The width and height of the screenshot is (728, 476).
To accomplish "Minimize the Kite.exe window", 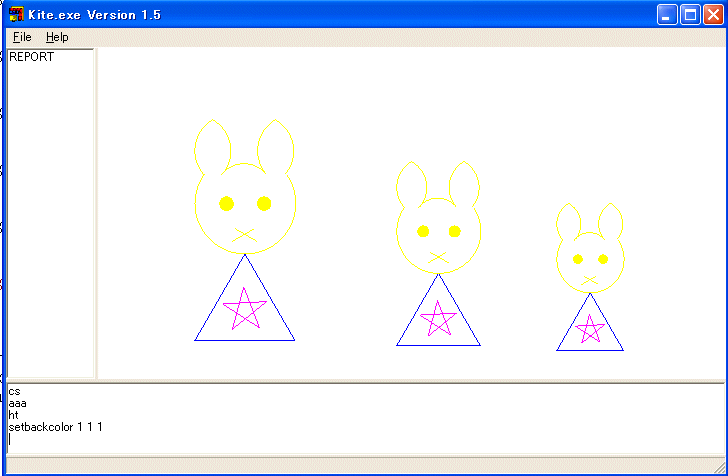I will pyautogui.click(x=667, y=15).
